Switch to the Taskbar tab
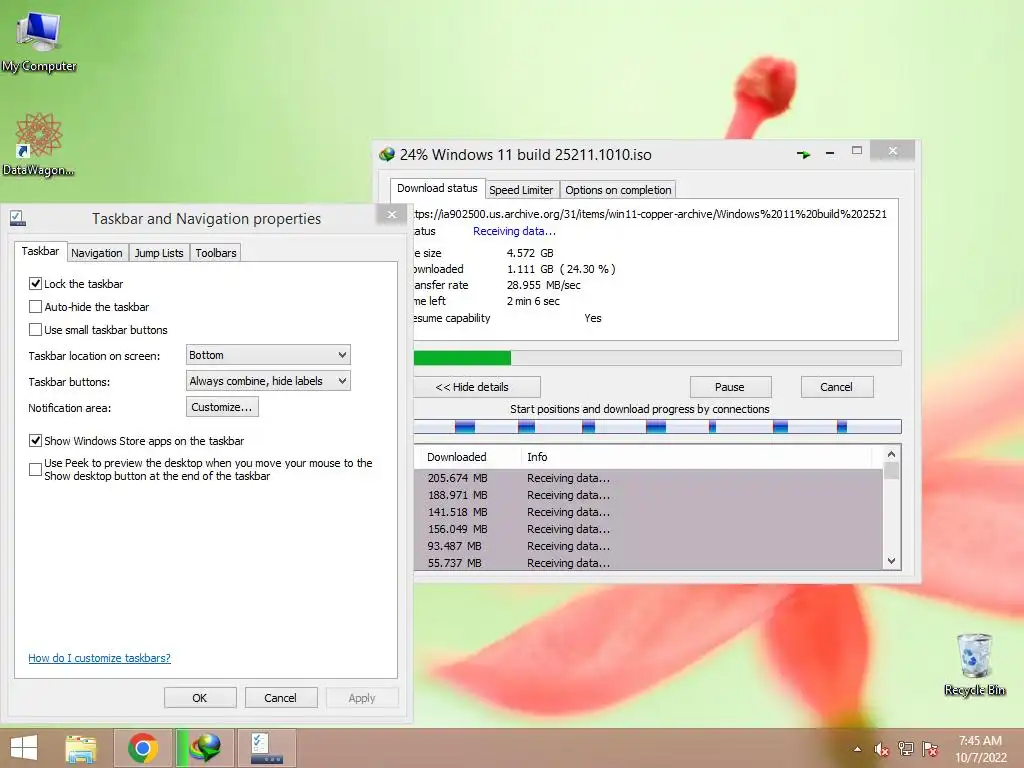This screenshot has width=1024, height=768. click(x=40, y=251)
